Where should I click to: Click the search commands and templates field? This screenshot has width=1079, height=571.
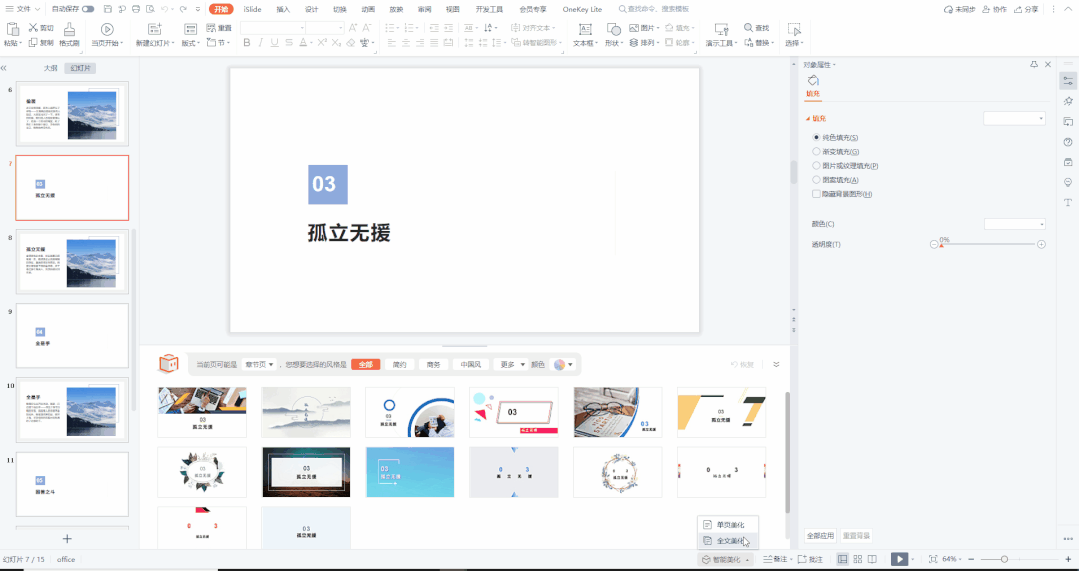pyautogui.click(x=654, y=9)
